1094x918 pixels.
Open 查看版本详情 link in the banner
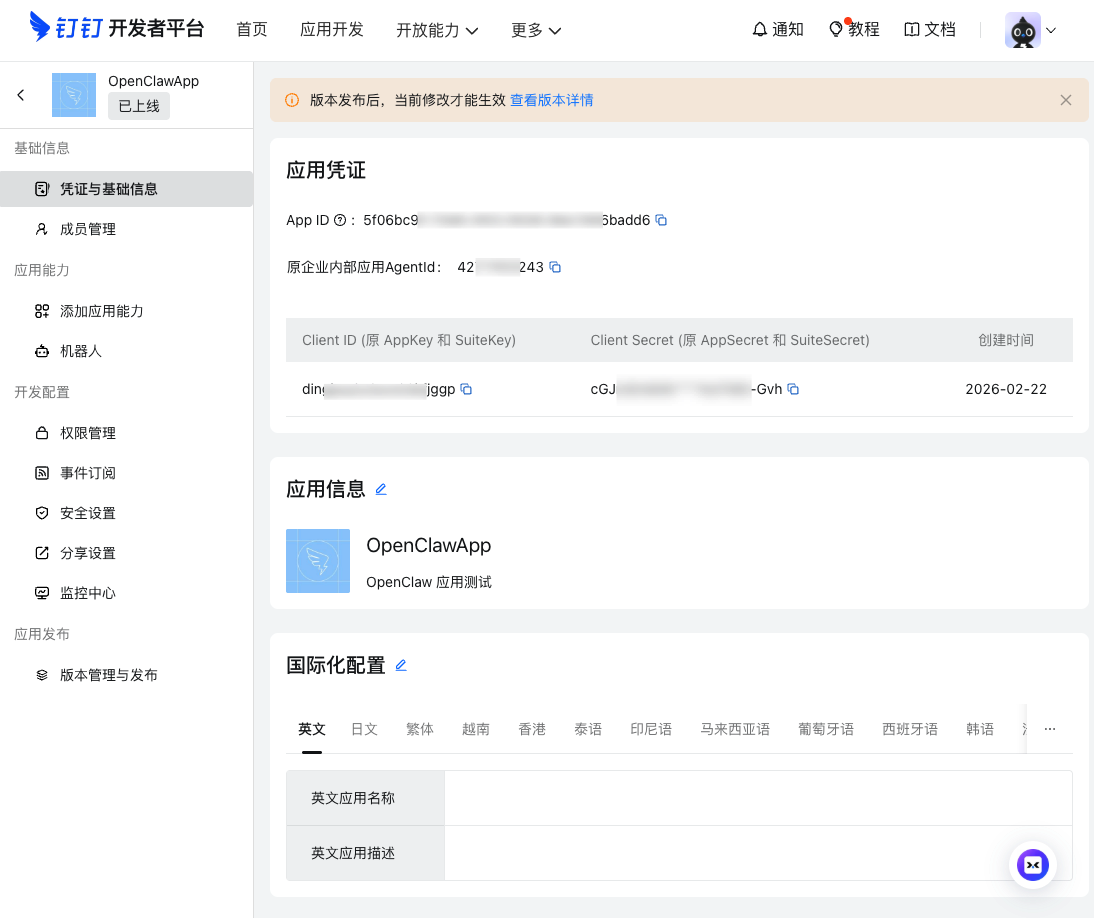pyautogui.click(x=551, y=100)
